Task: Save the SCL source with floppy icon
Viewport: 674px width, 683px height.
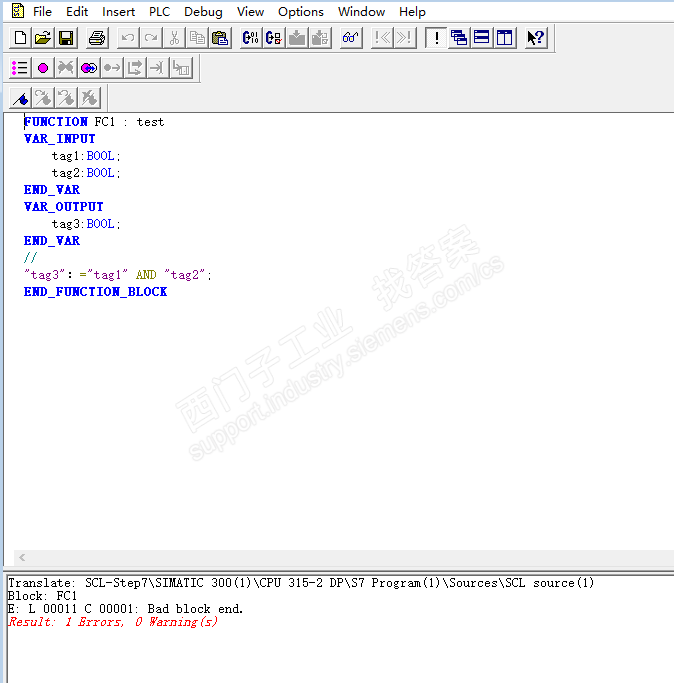Action: [x=66, y=38]
